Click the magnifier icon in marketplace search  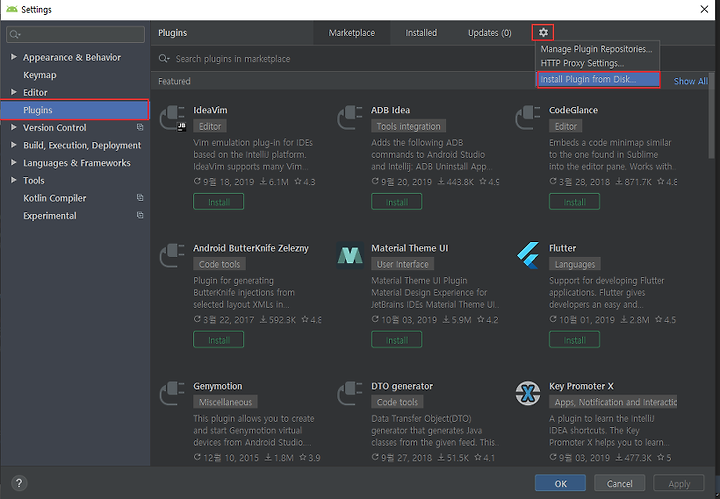(x=164, y=59)
